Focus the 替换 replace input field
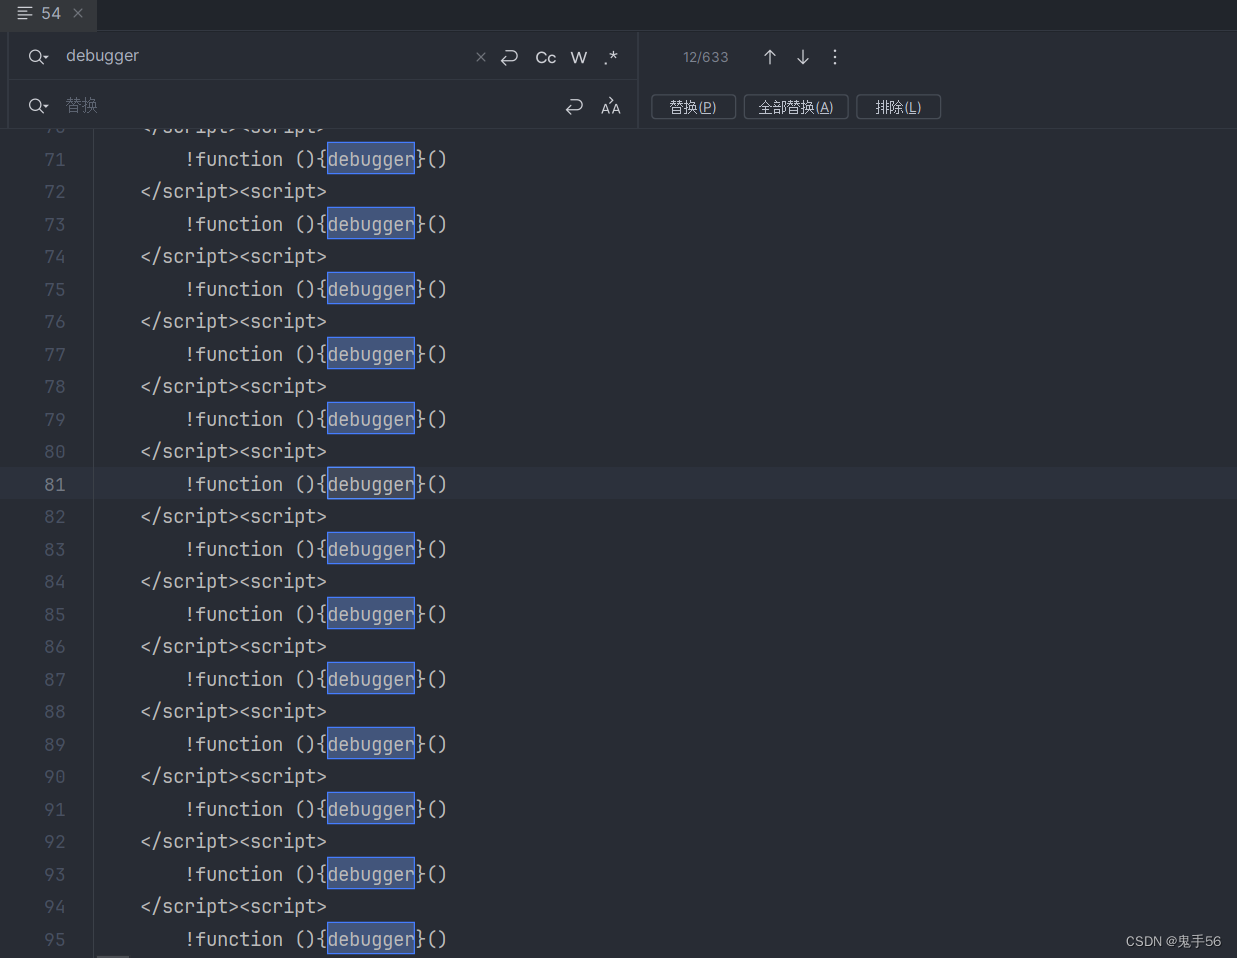The height and width of the screenshot is (958, 1237). tap(310, 106)
